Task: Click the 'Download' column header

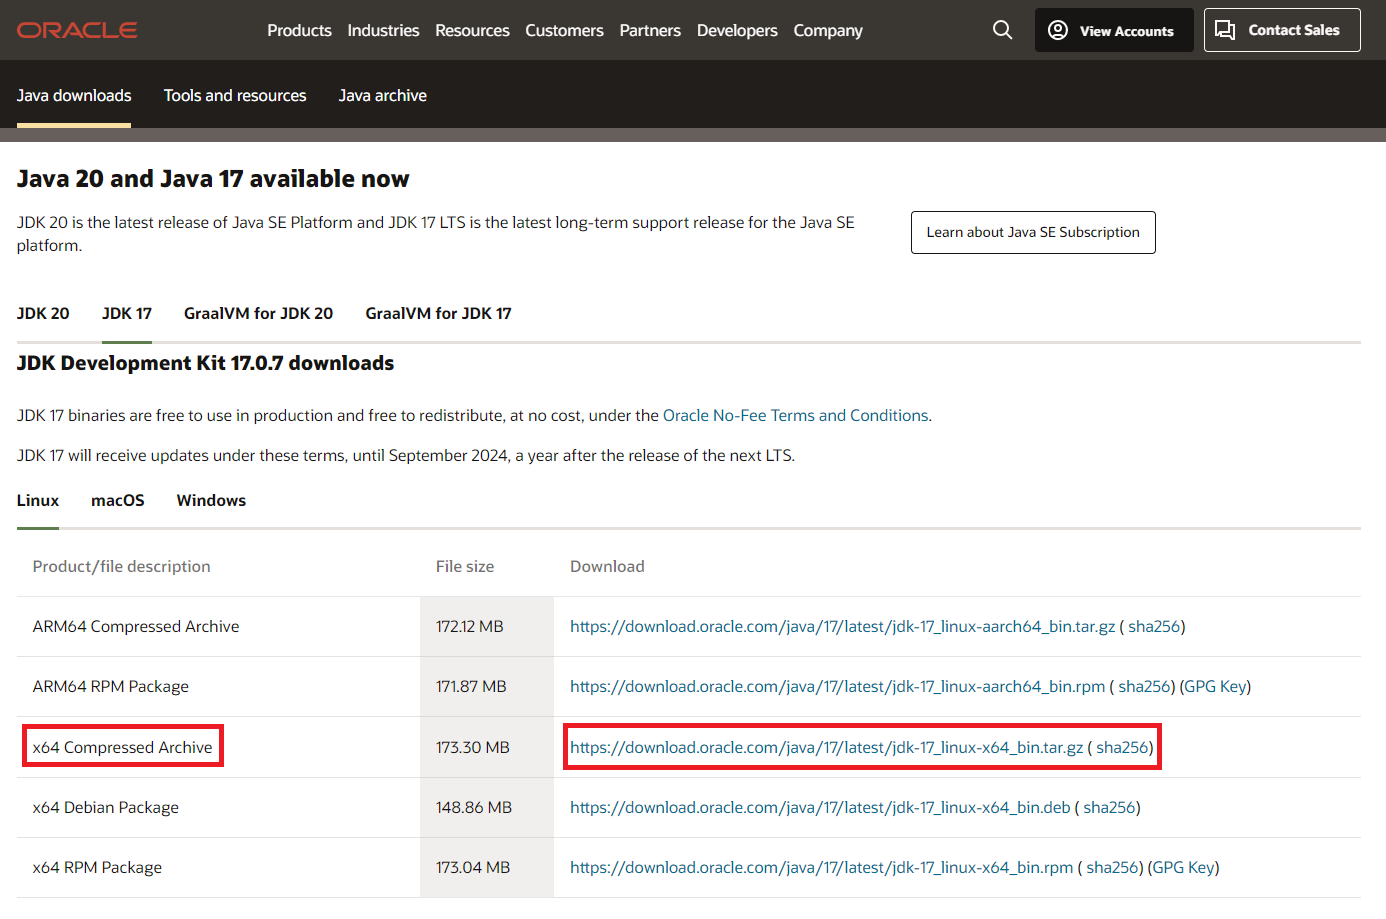Action: (607, 566)
